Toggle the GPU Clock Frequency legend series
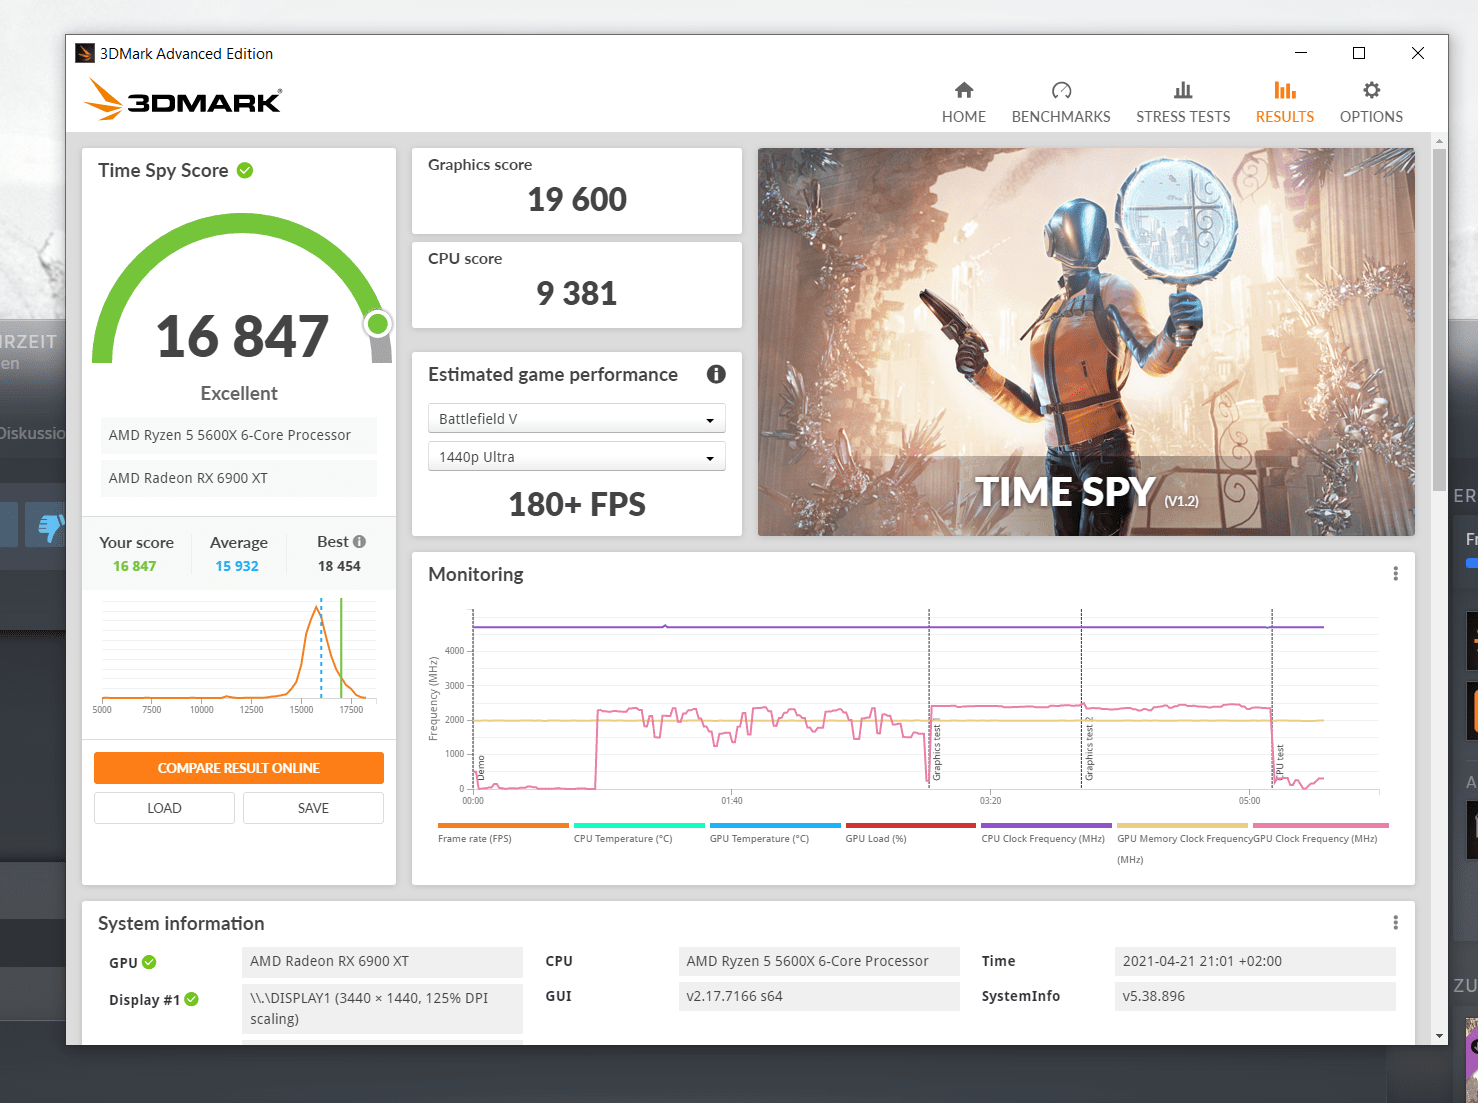The width and height of the screenshot is (1478, 1103). pyautogui.click(x=1320, y=834)
